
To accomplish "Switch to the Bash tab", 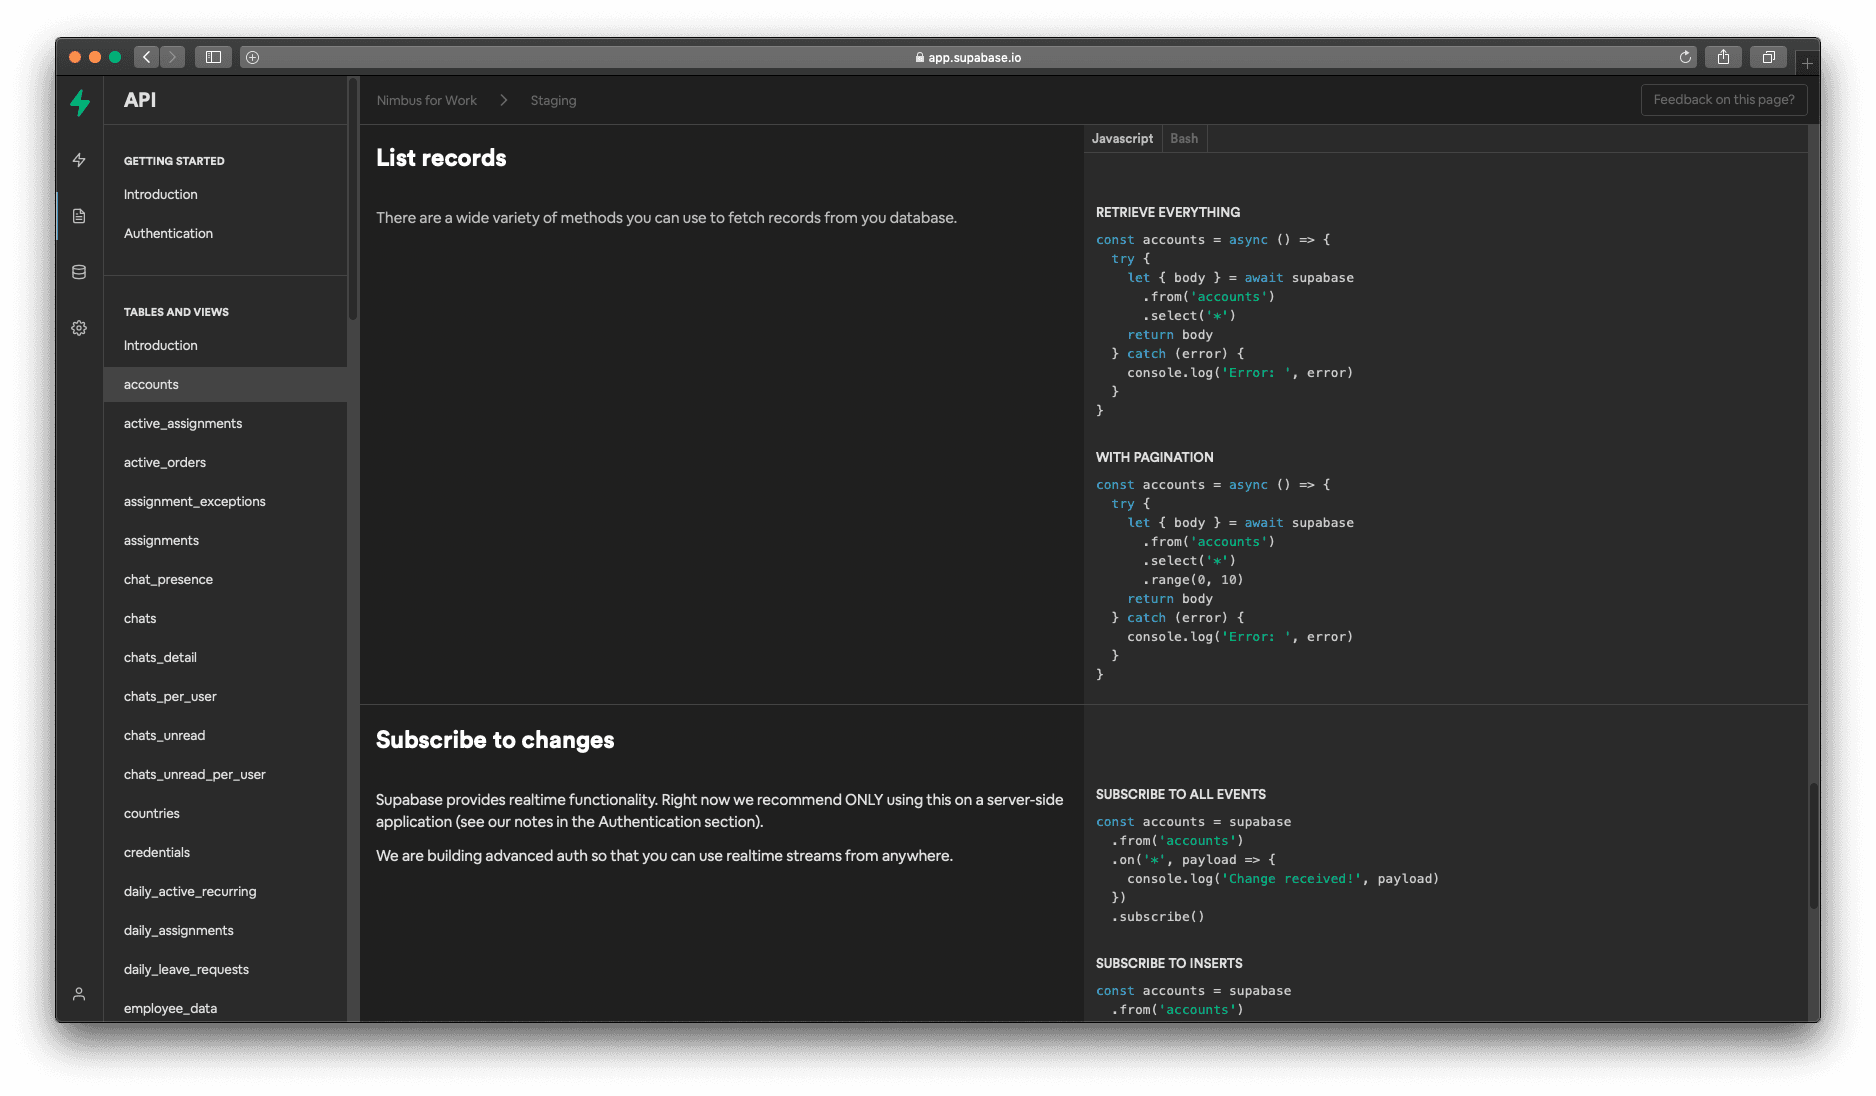I will coord(1184,139).
